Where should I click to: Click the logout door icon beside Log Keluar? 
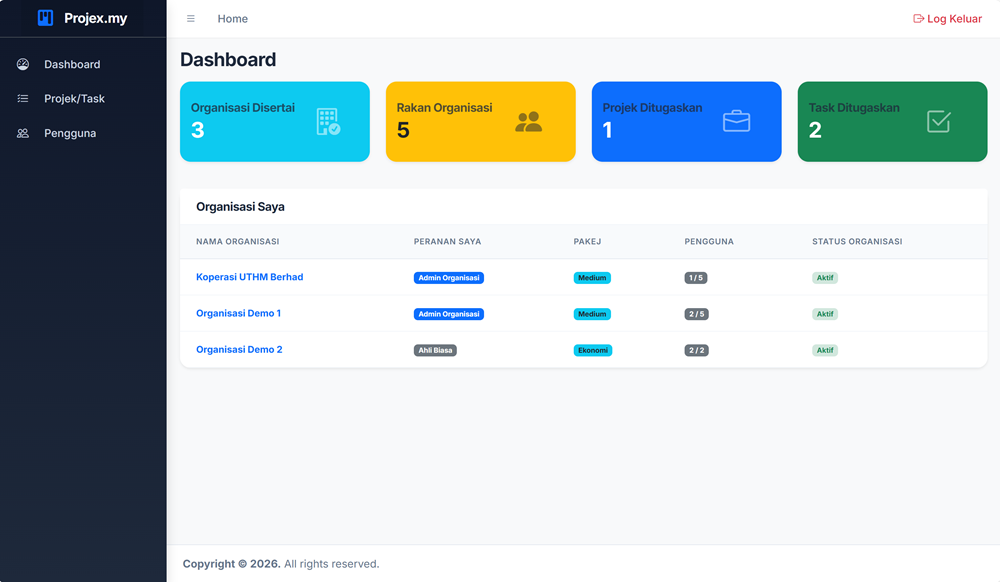(x=917, y=18)
